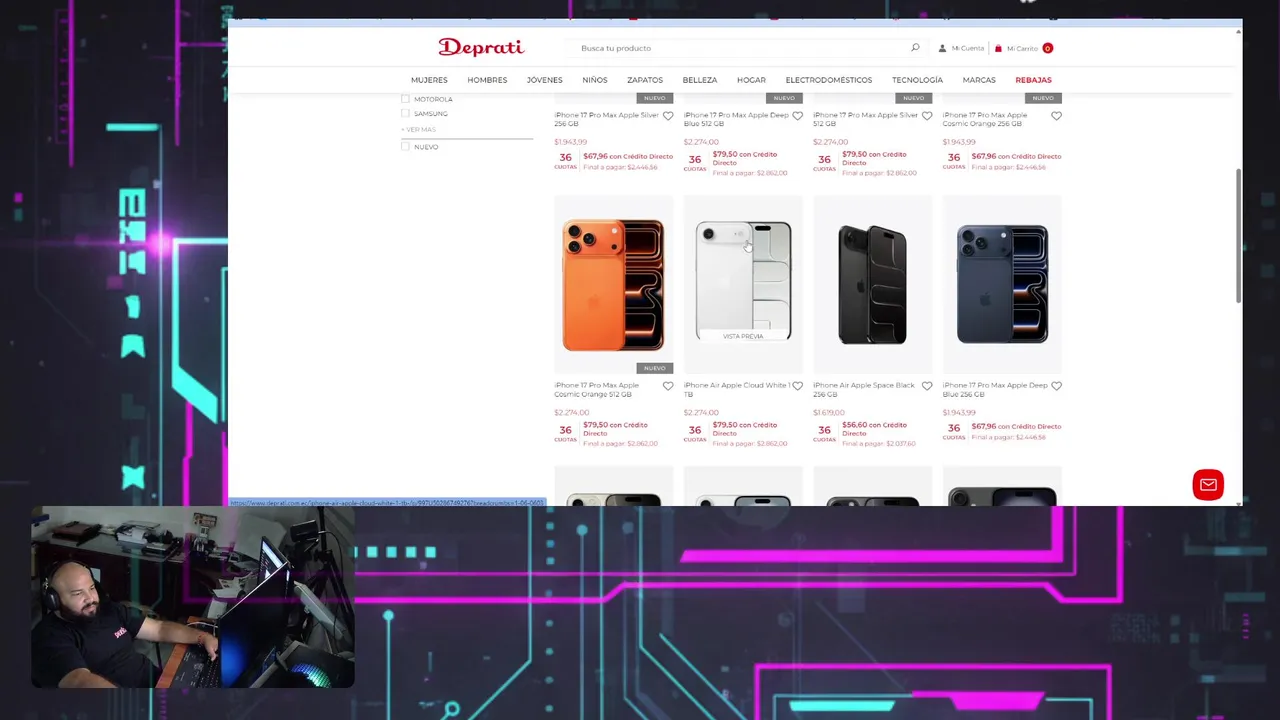
Task: Open the Deprati logo home link
Action: tap(481, 47)
